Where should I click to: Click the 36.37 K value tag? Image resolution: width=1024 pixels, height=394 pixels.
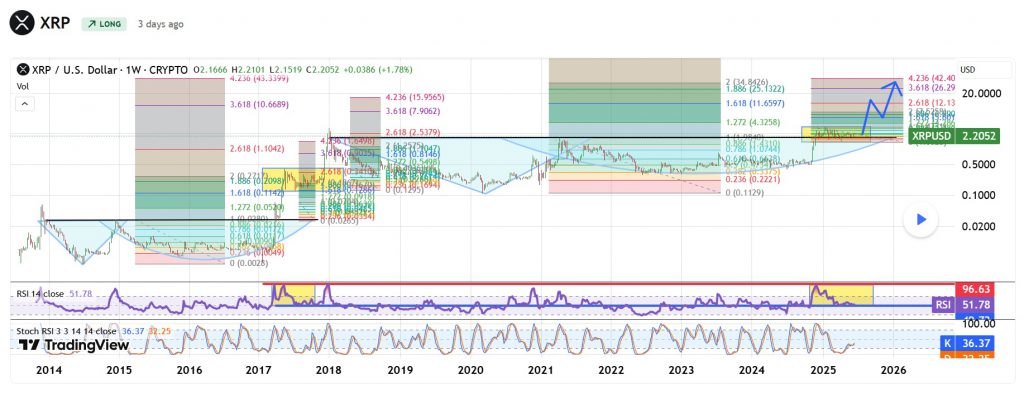[976, 343]
